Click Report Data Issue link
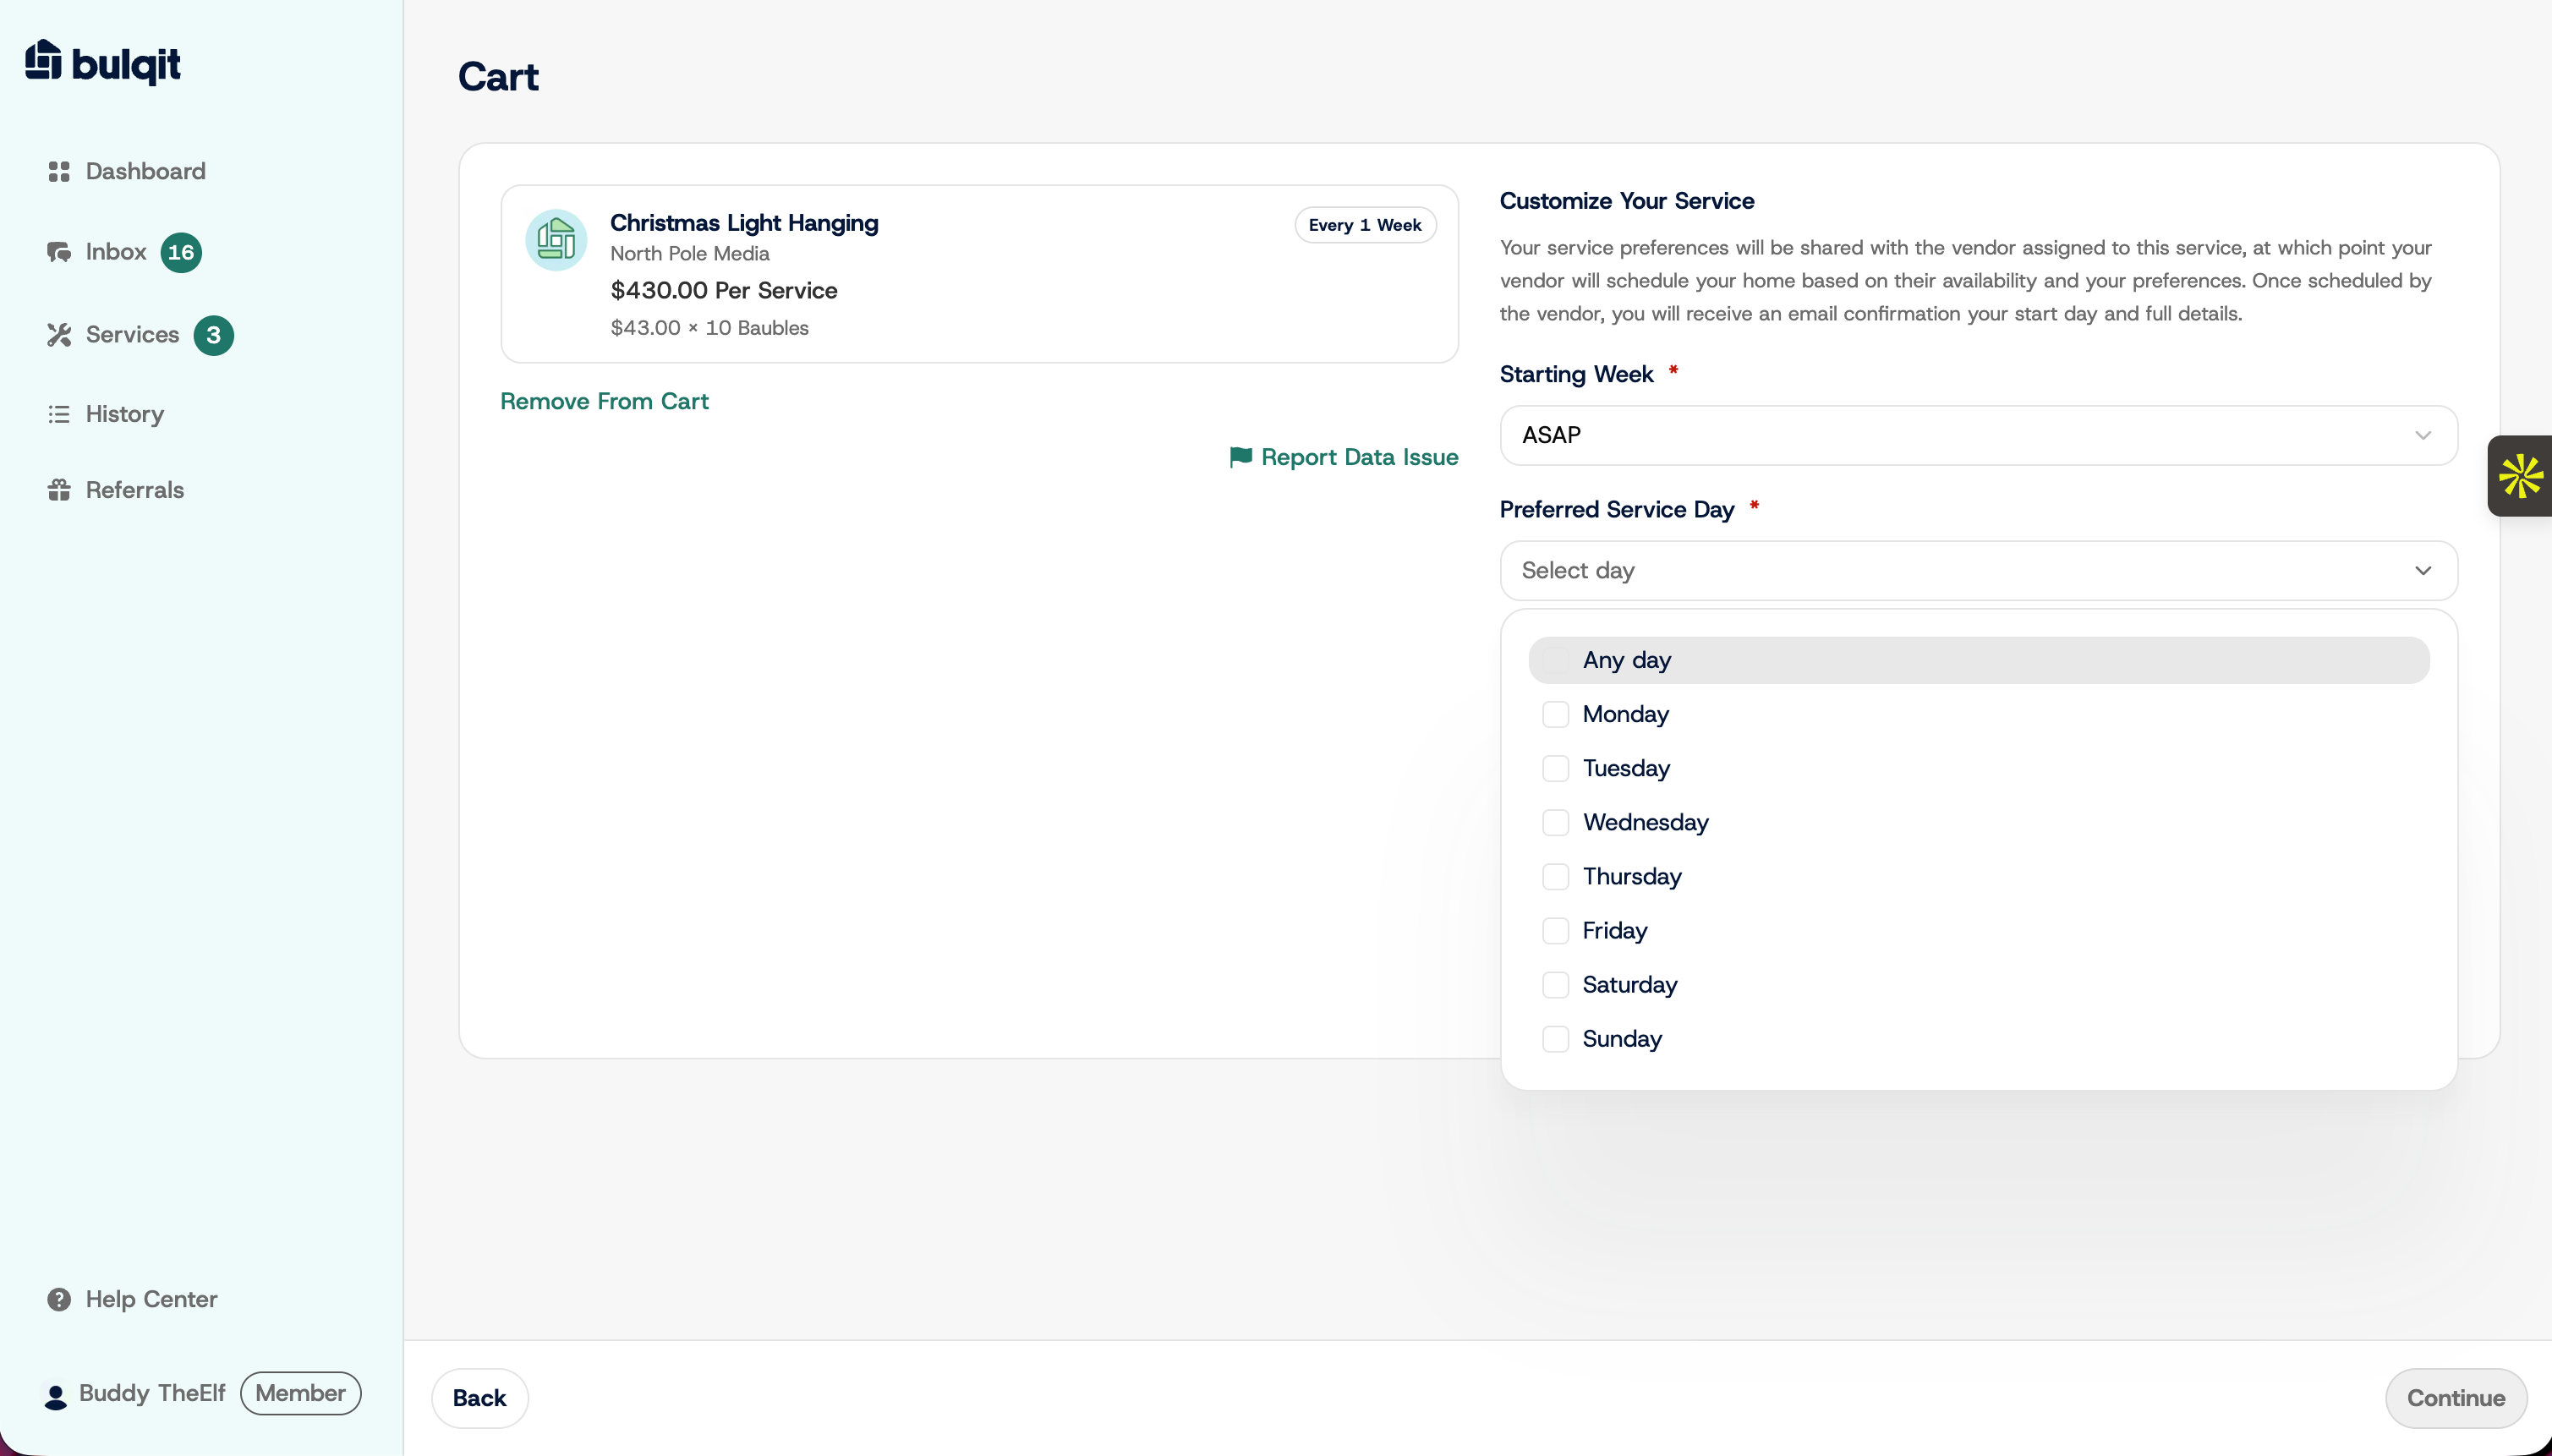This screenshot has height=1456, width=2552. click(x=1343, y=457)
